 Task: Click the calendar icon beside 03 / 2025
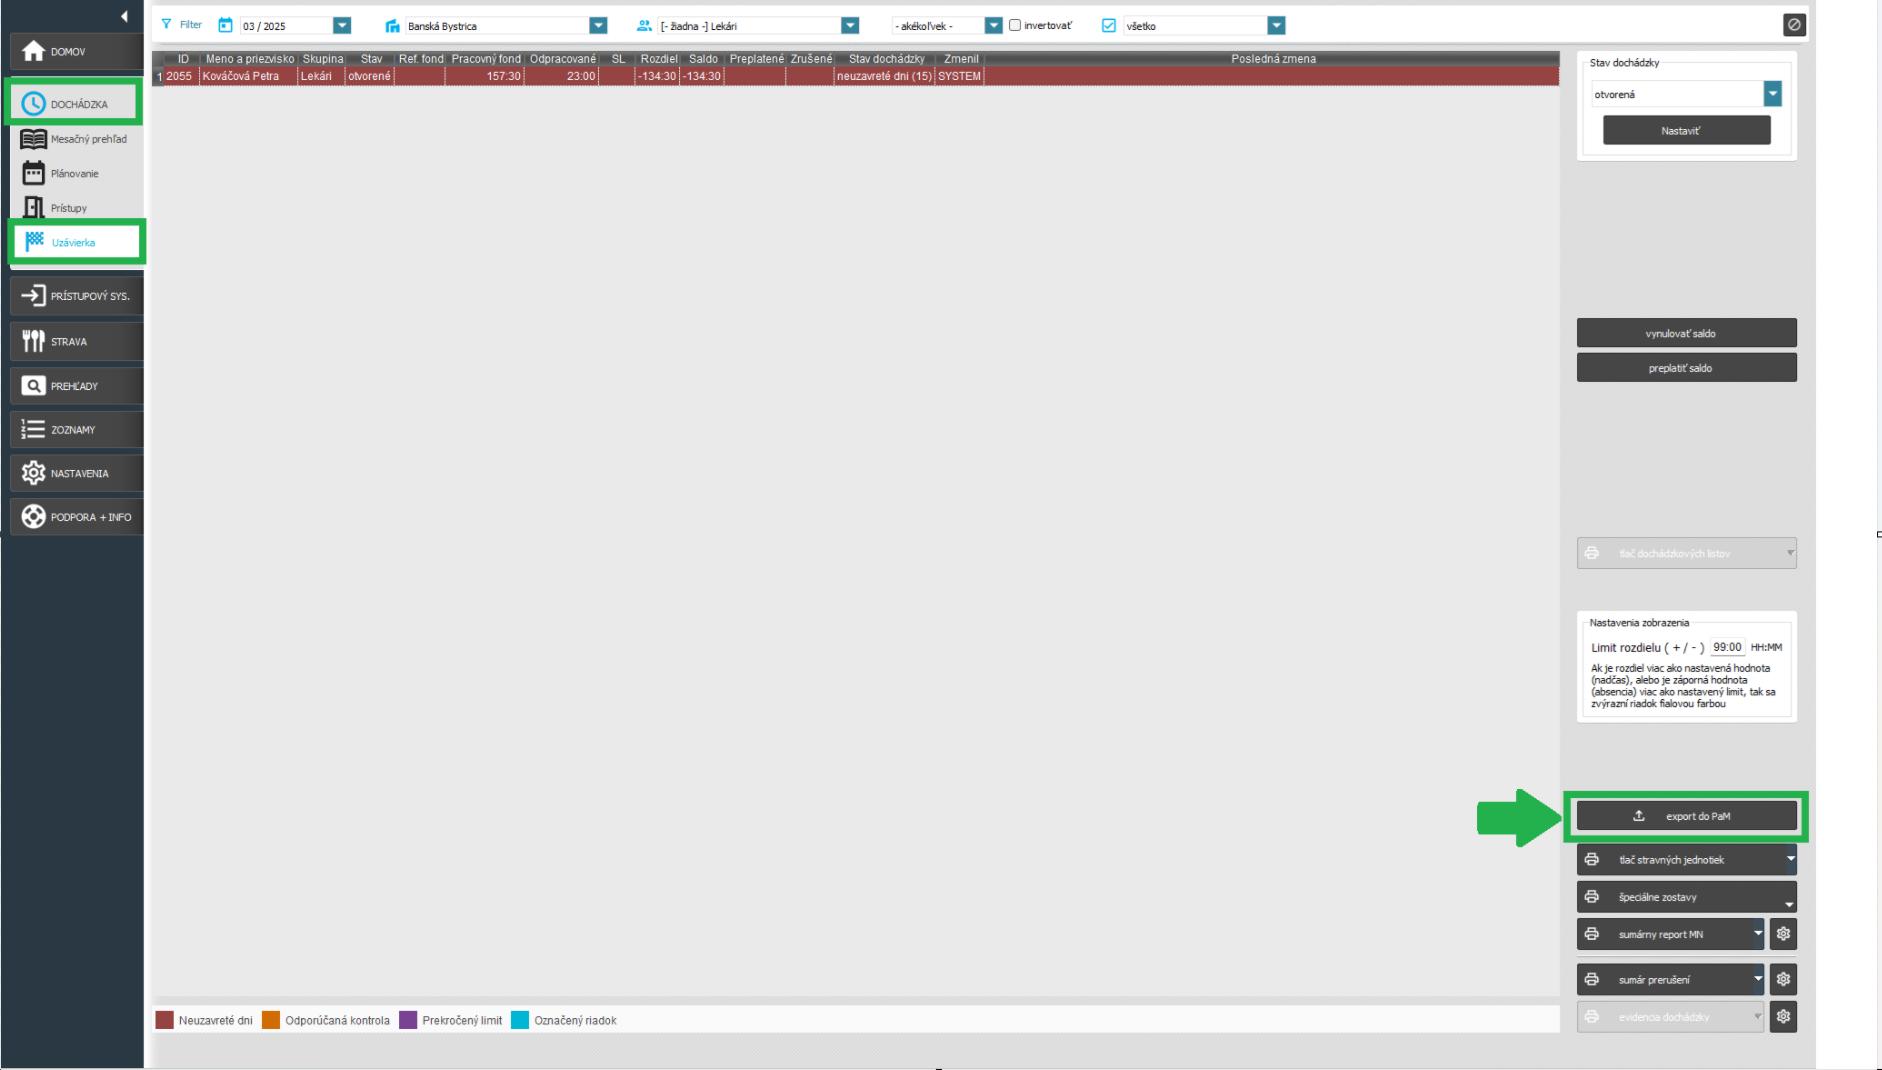[x=225, y=26]
